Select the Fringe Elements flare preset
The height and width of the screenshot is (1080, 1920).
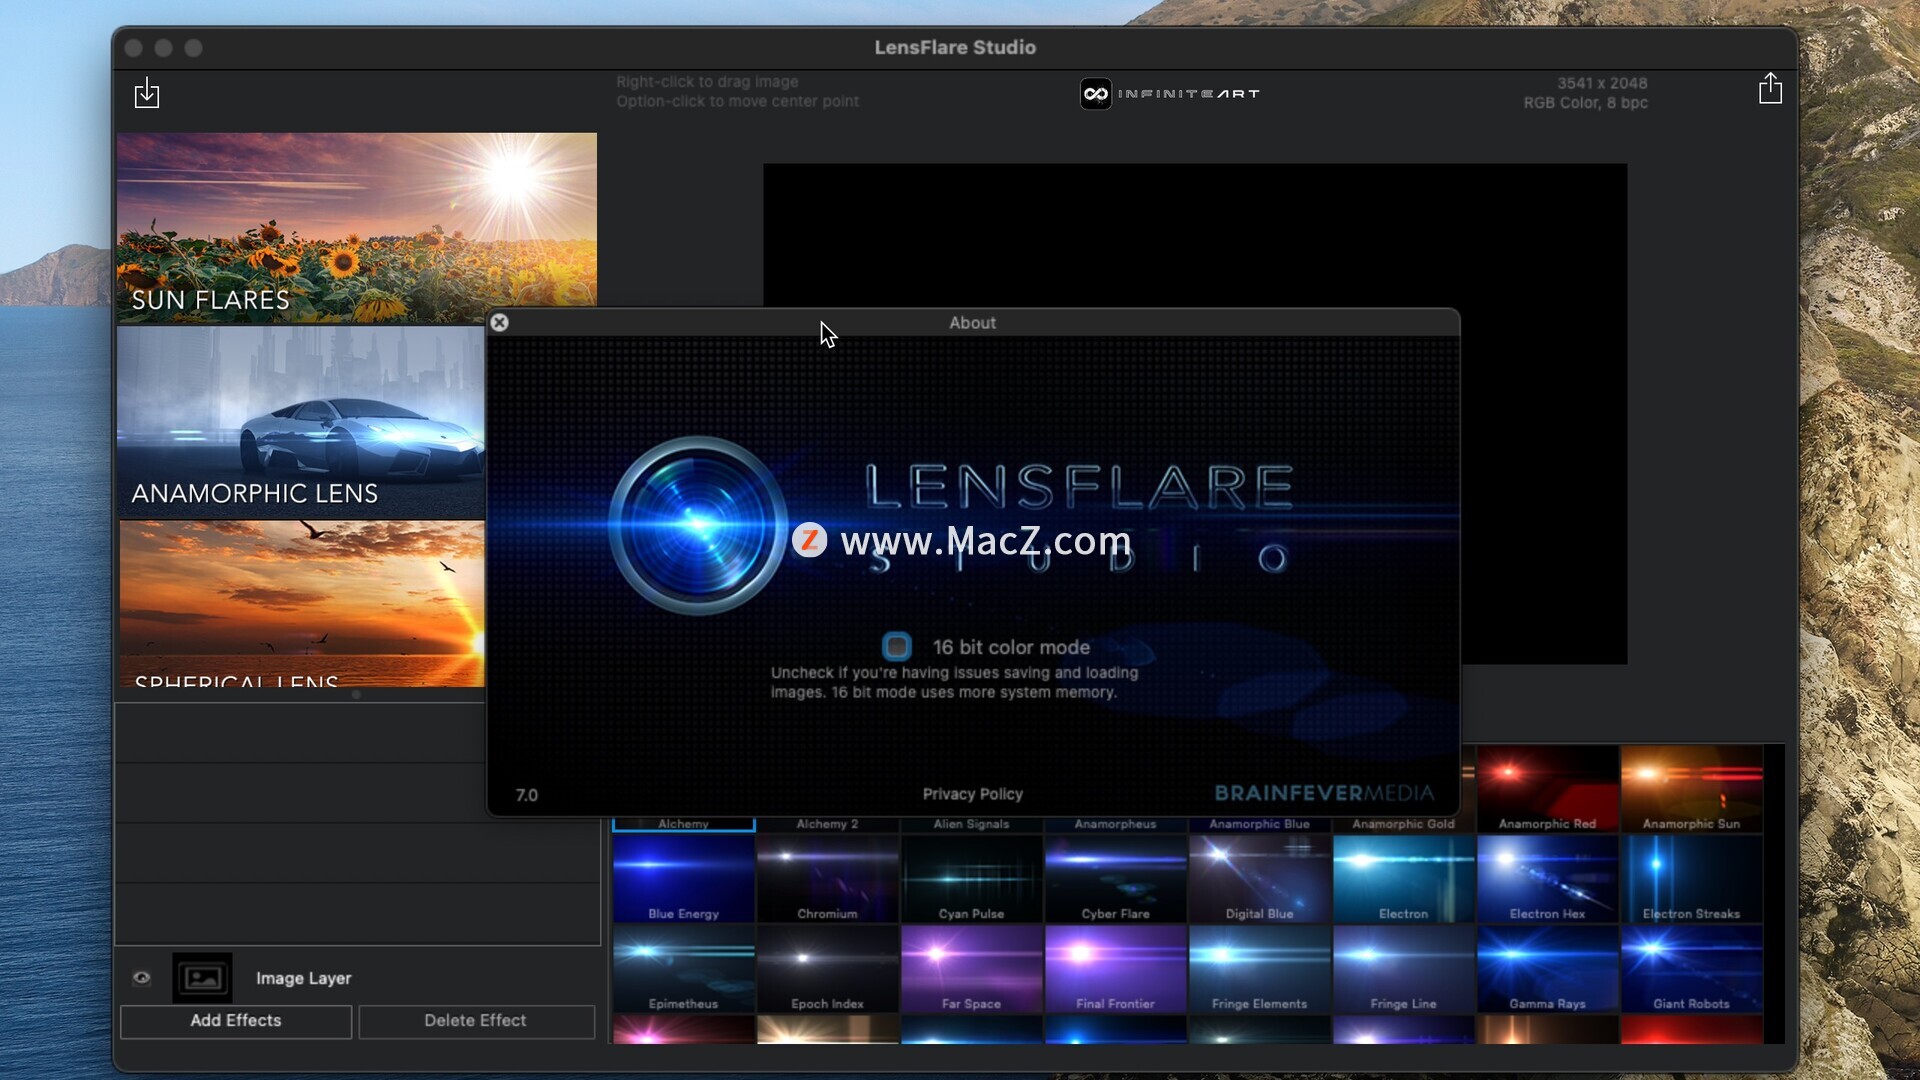click(x=1260, y=969)
